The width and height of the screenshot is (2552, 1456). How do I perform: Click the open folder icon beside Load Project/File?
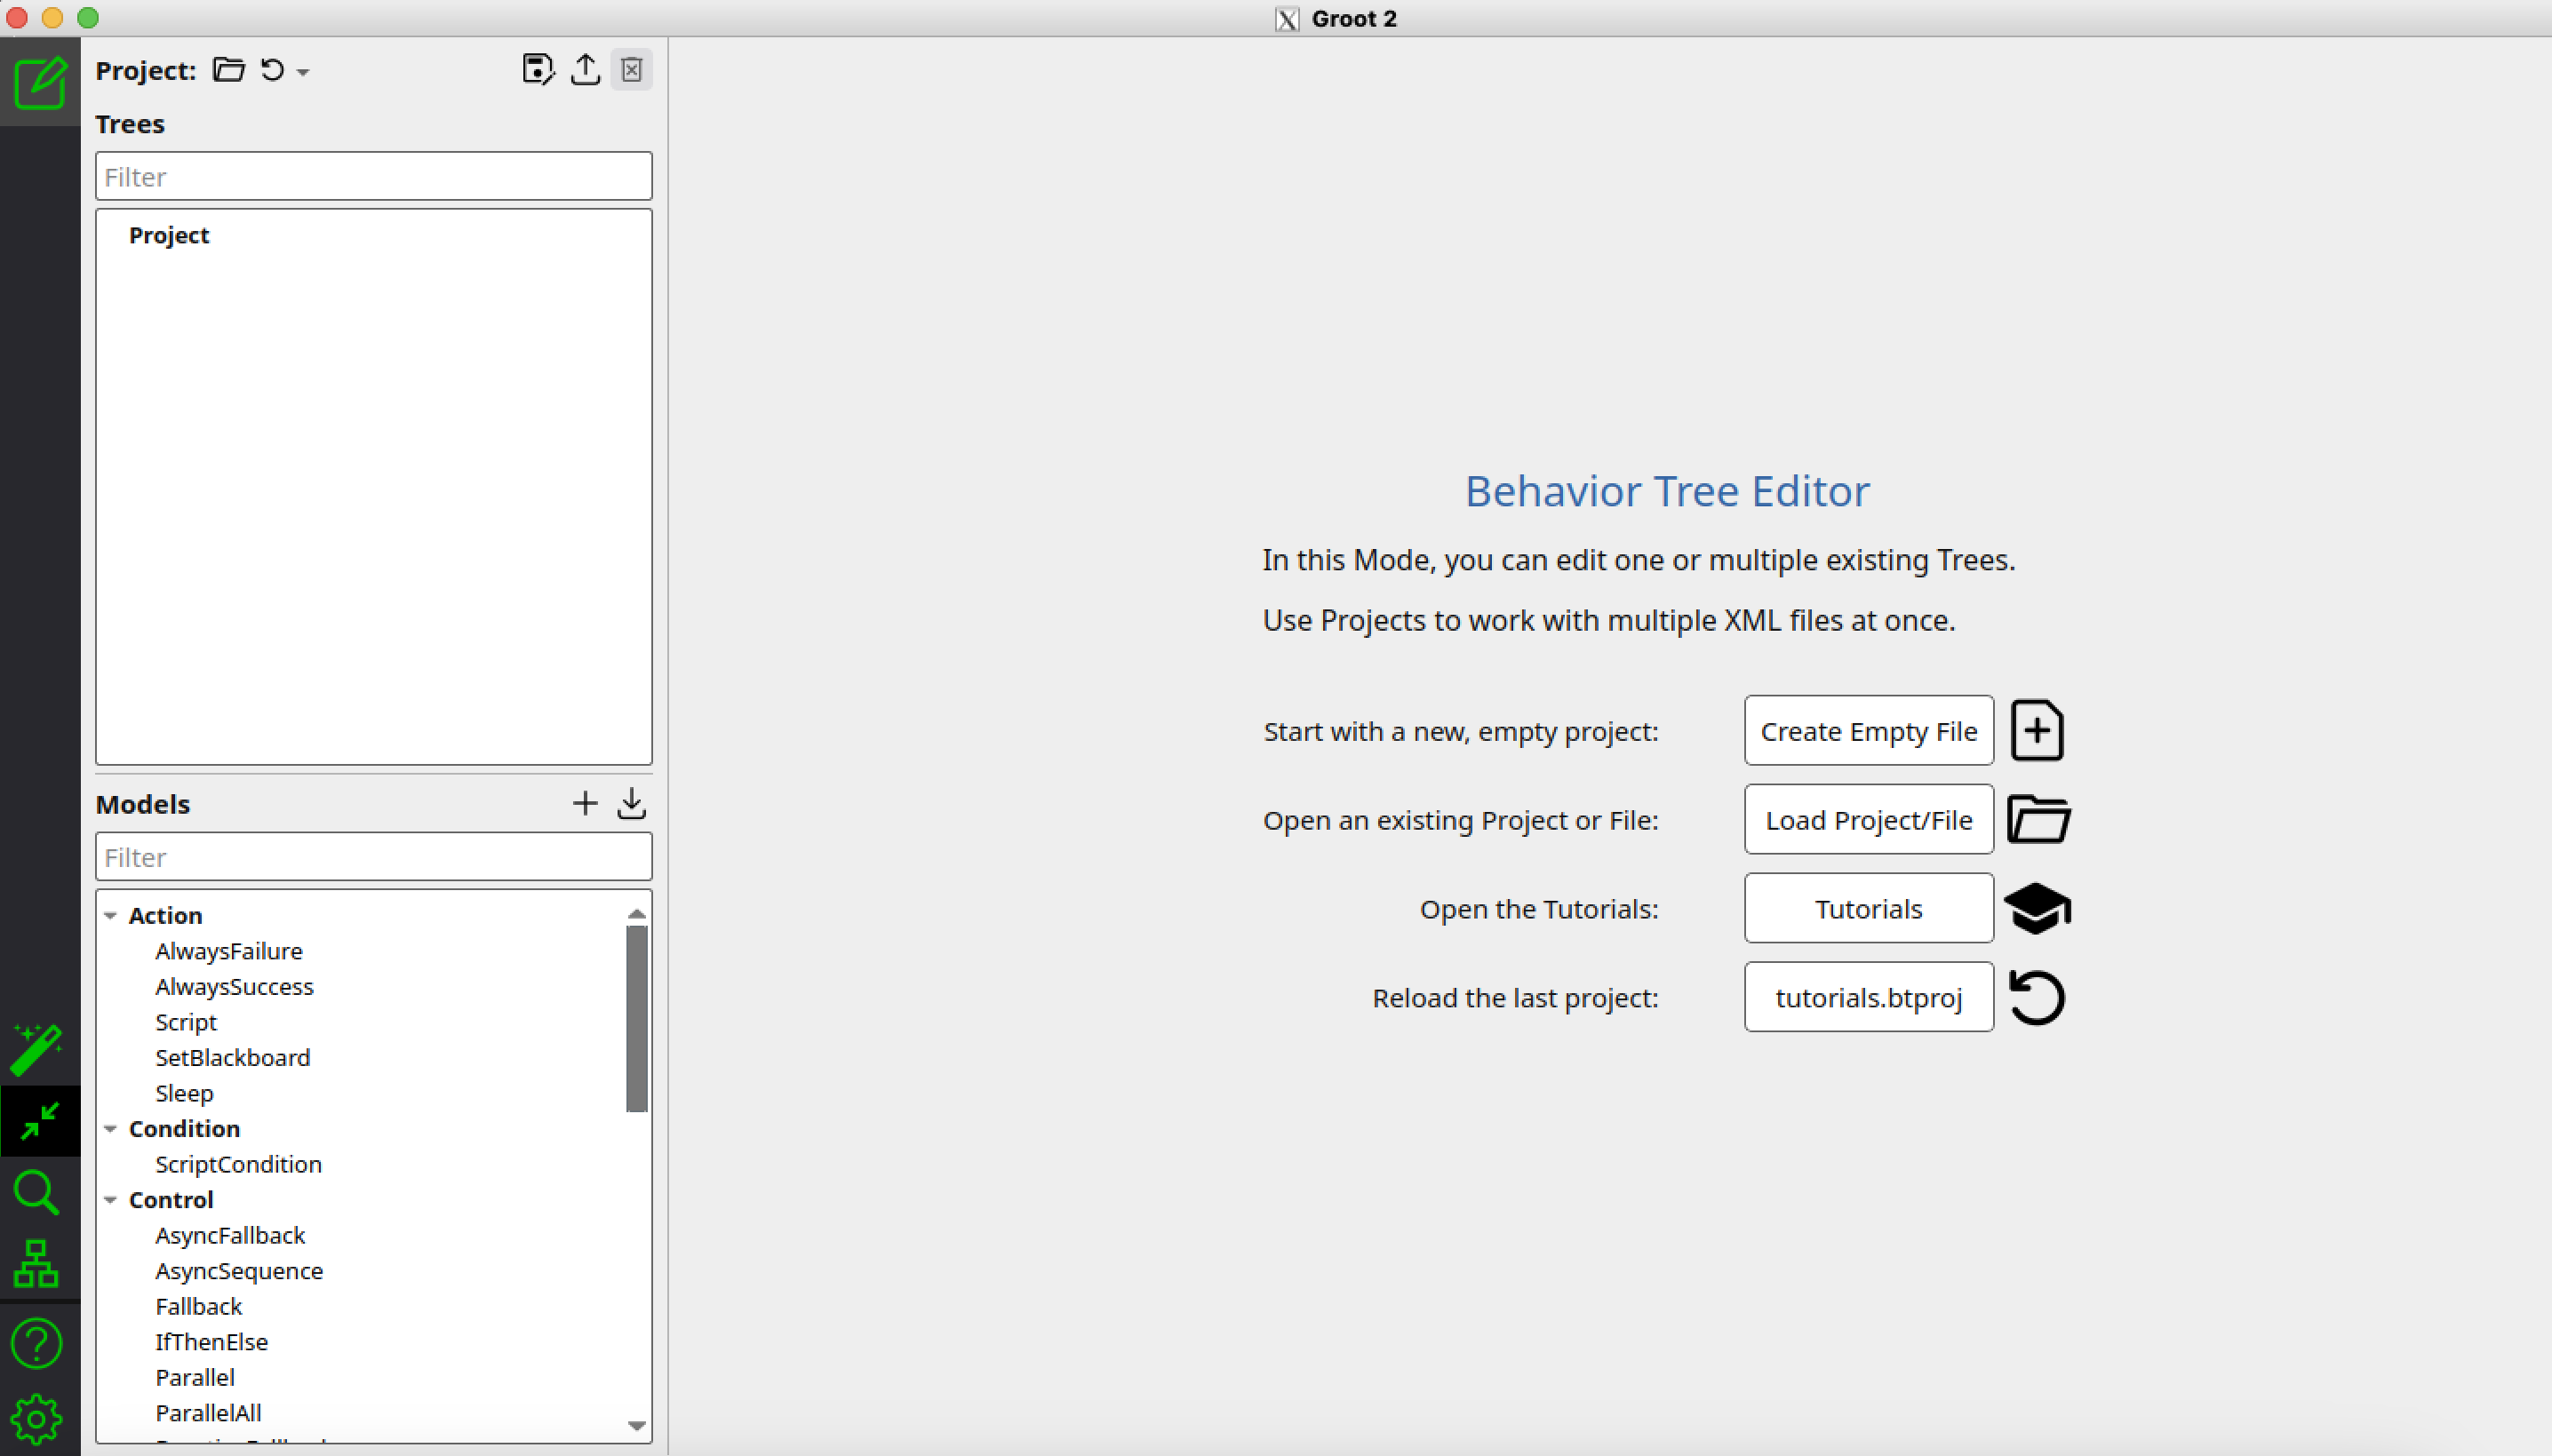[2039, 820]
